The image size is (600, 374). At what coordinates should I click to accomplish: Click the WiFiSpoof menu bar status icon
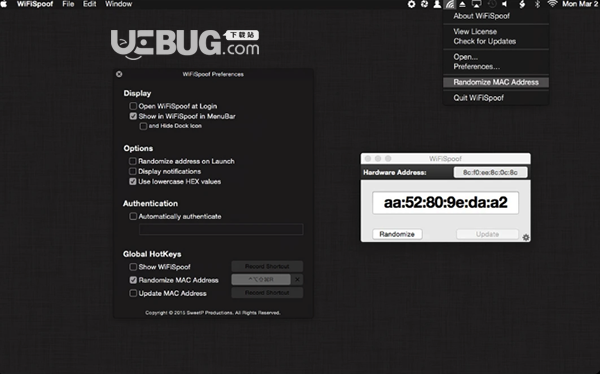click(449, 4)
